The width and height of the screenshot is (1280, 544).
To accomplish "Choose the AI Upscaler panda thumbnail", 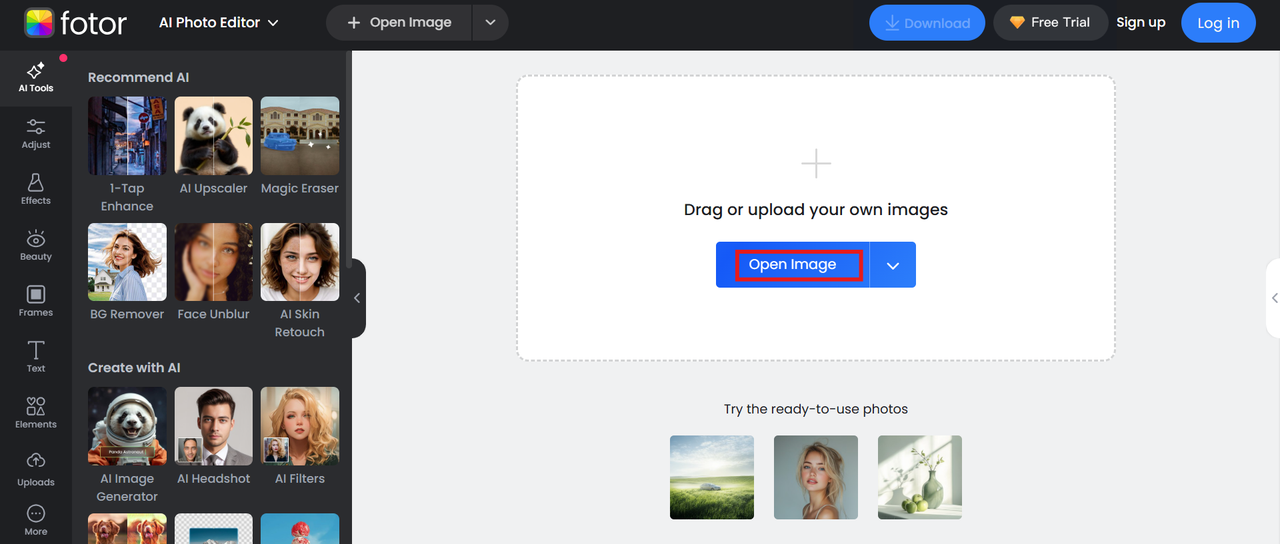I will tap(213, 137).
